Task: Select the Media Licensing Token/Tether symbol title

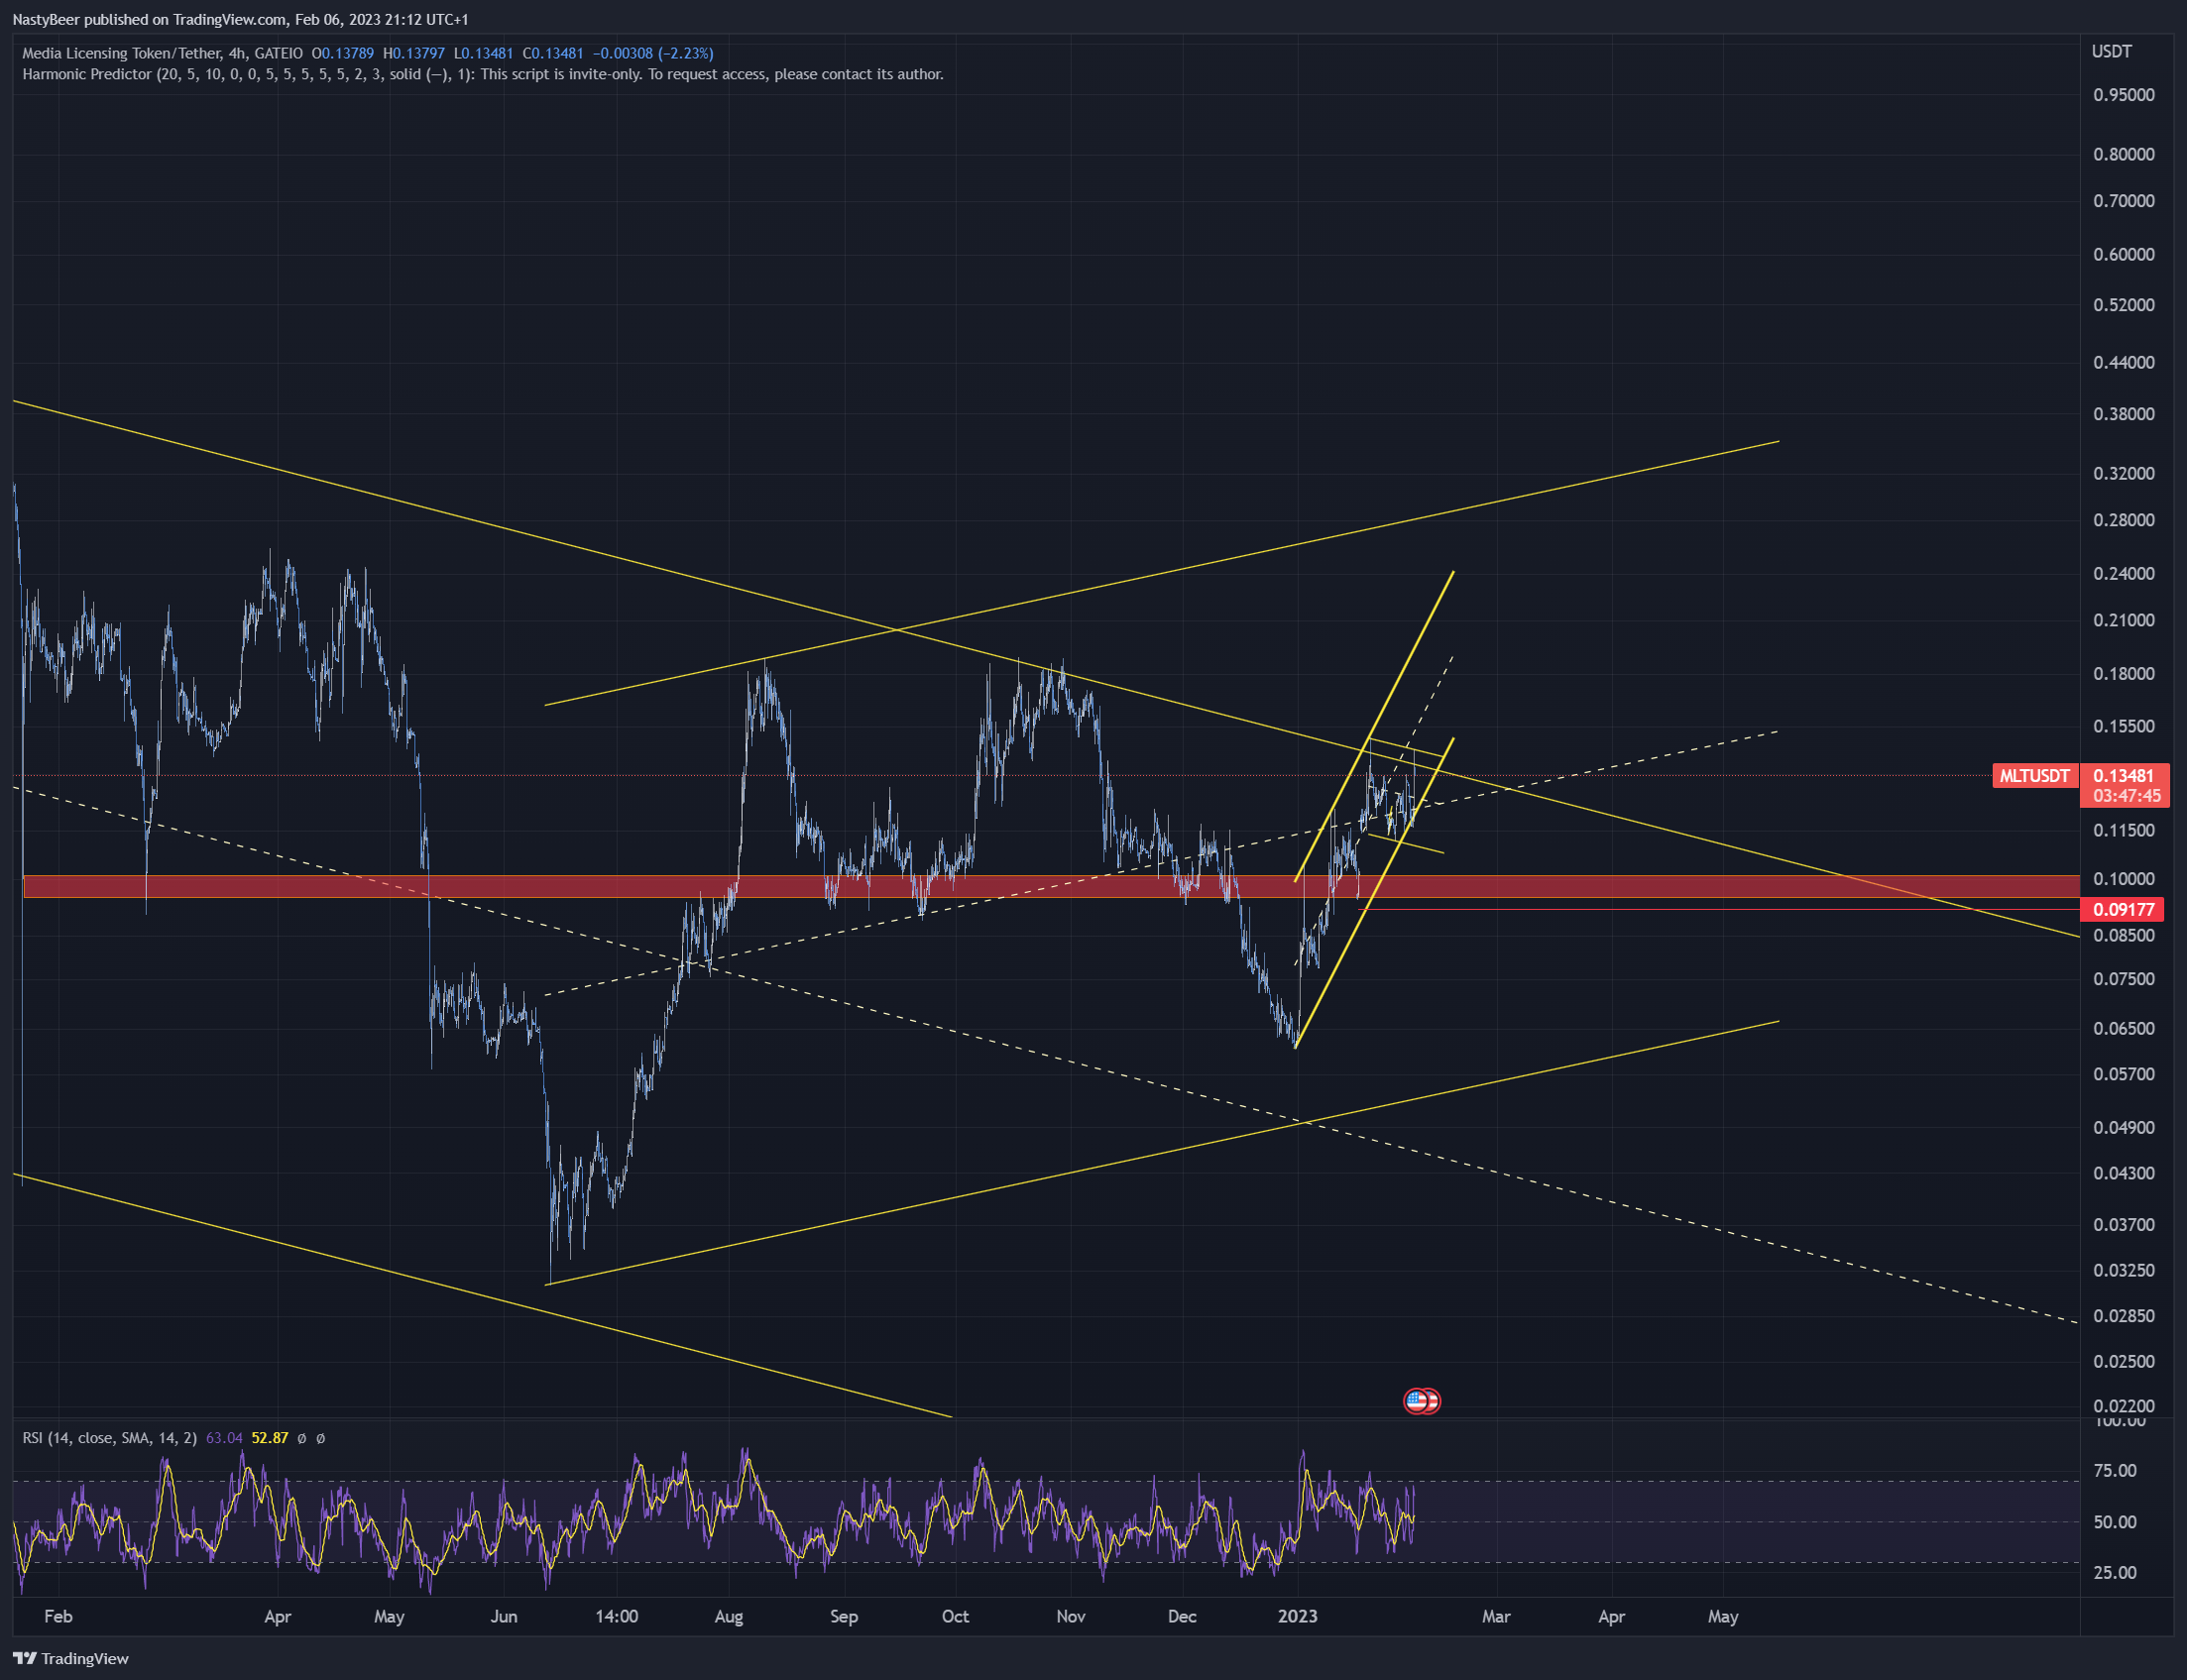Action: click(x=161, y=53)
